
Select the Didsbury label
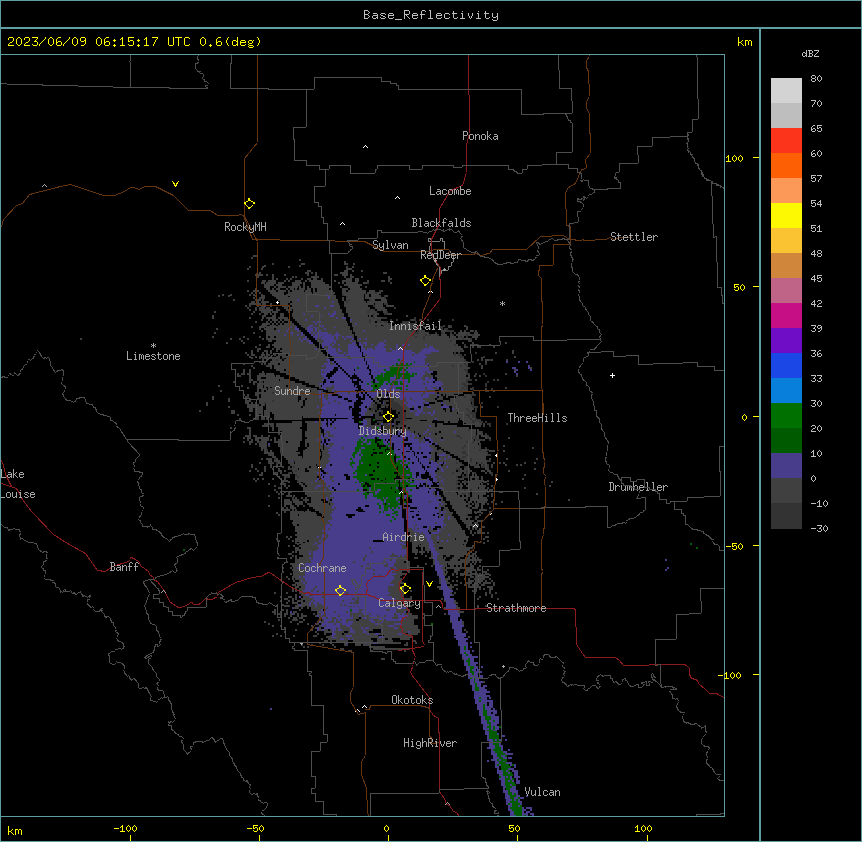click(x=383, y=431)
